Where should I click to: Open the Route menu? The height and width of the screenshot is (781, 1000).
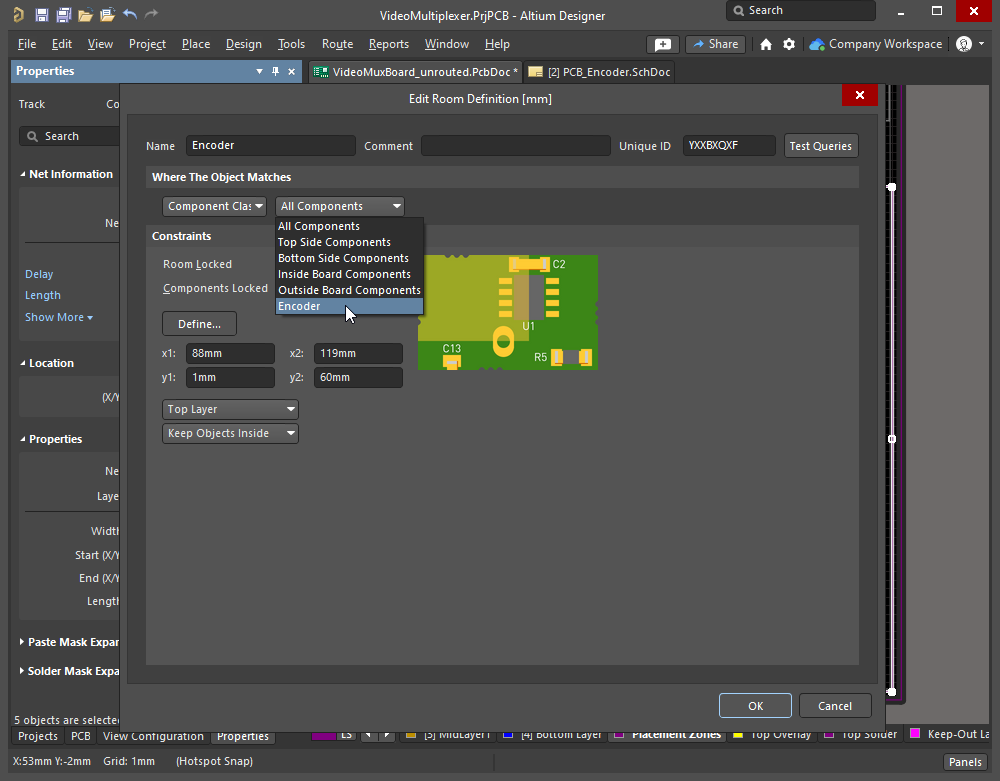click(x=337, y=44)
